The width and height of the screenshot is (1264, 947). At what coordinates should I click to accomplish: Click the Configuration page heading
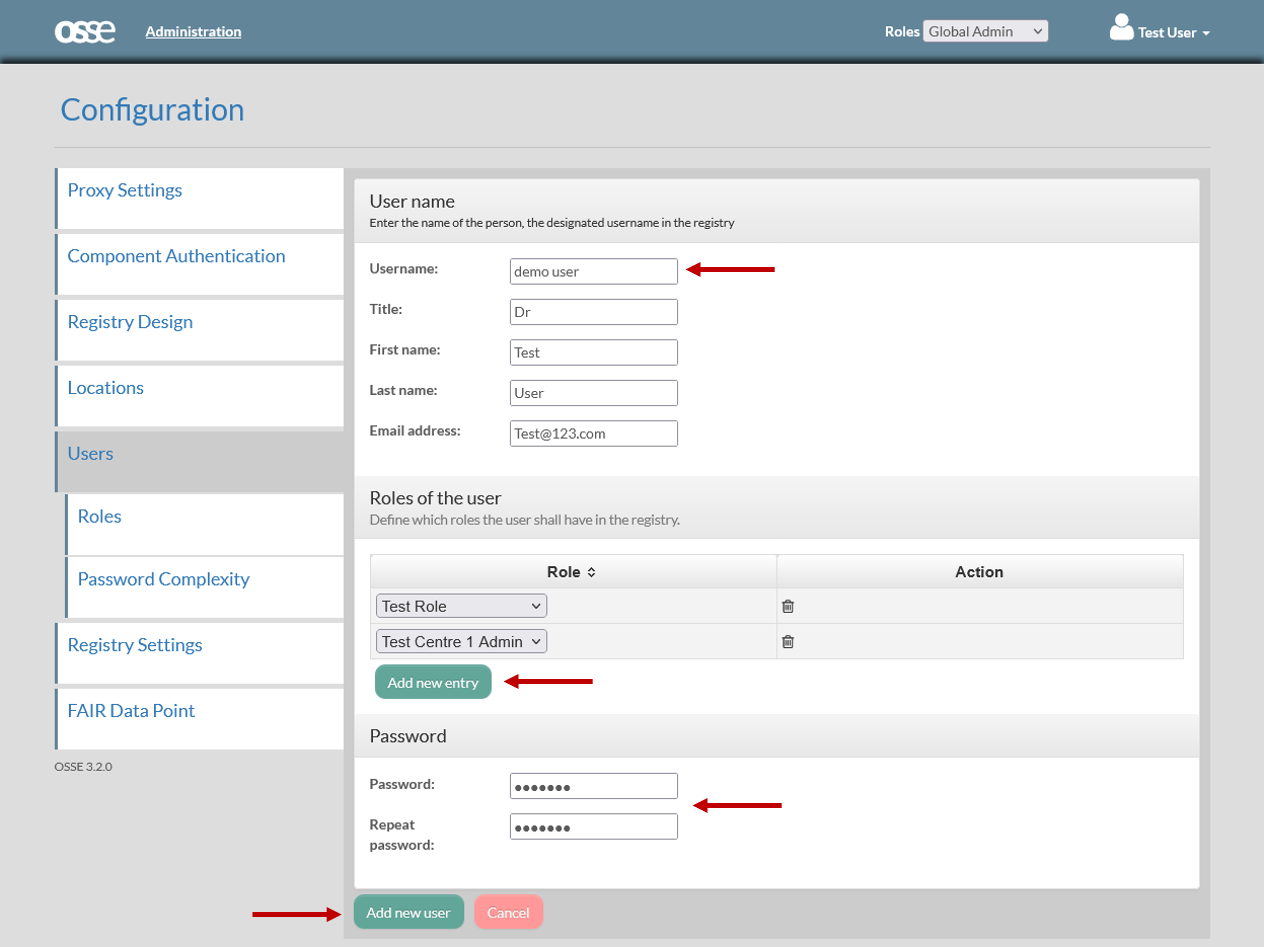pos(152,109)
